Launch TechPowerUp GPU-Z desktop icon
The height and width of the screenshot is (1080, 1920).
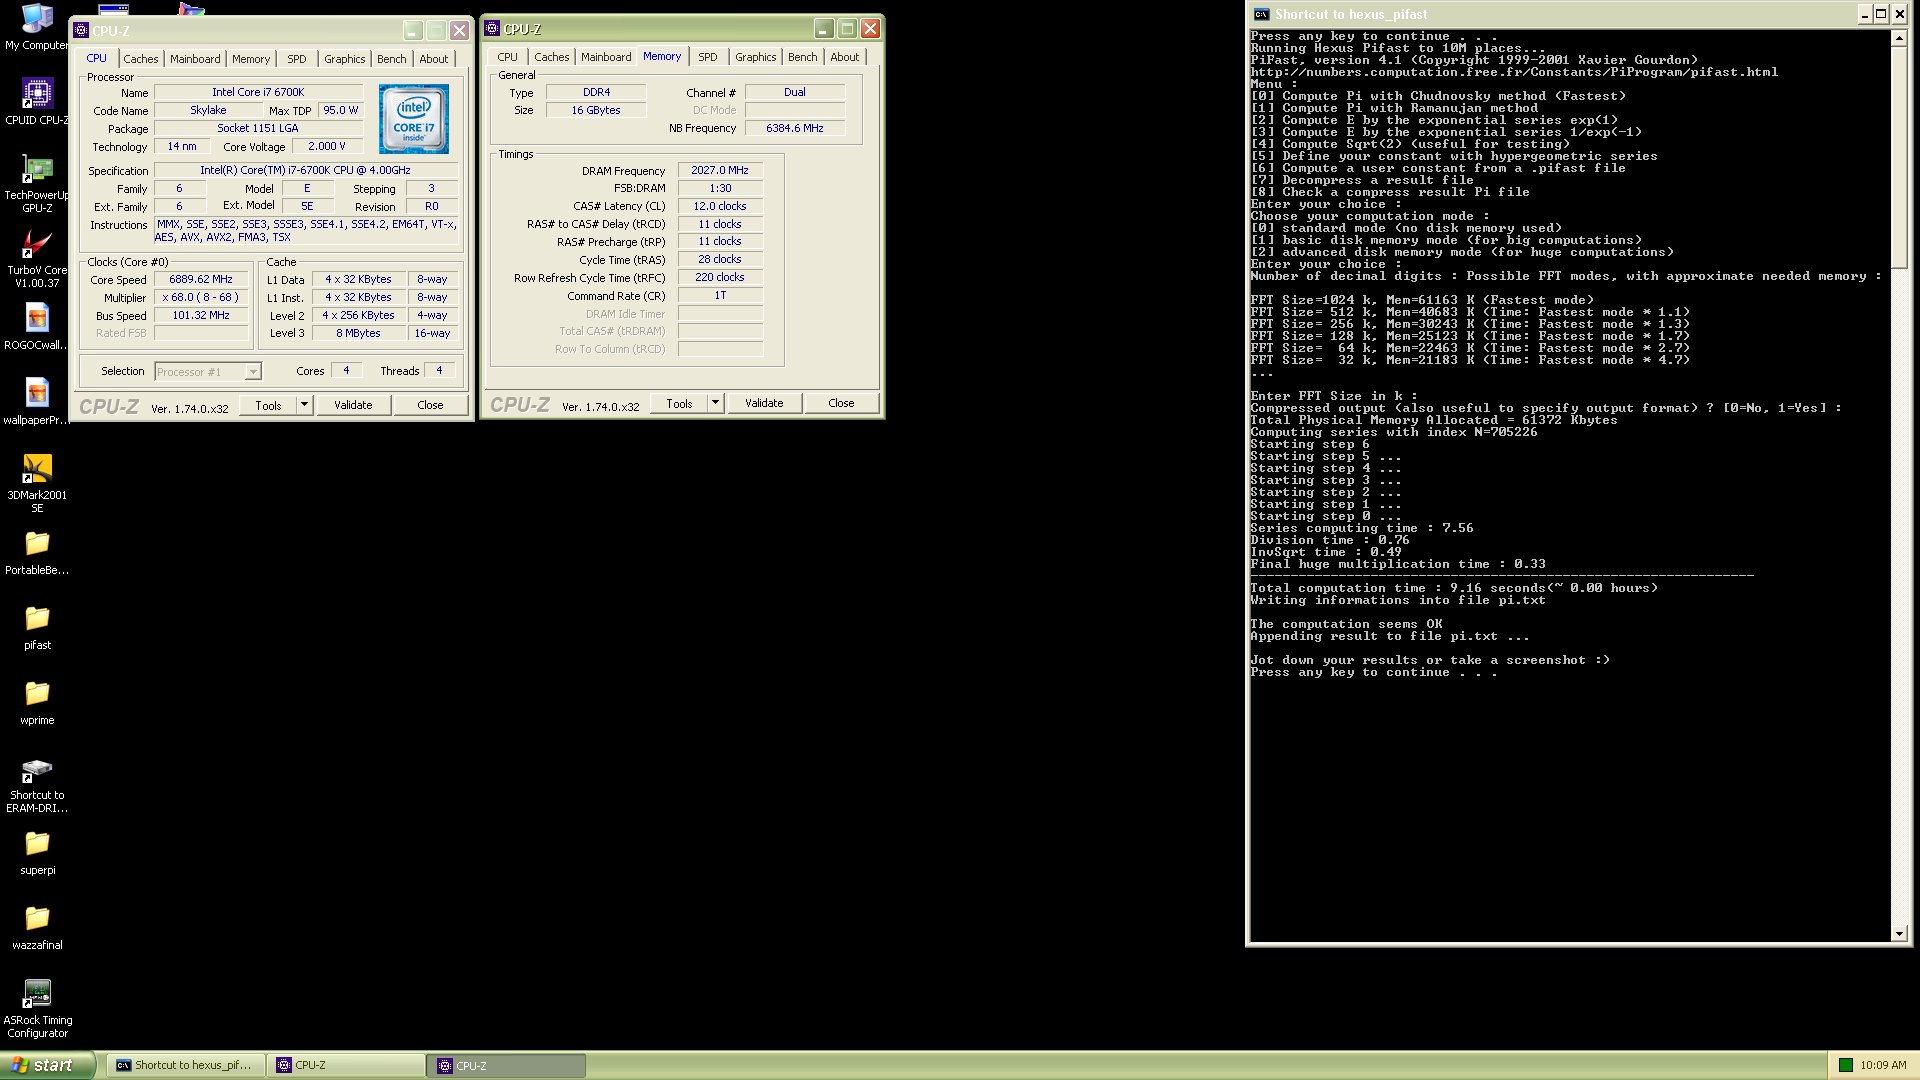tap(37, 184)
